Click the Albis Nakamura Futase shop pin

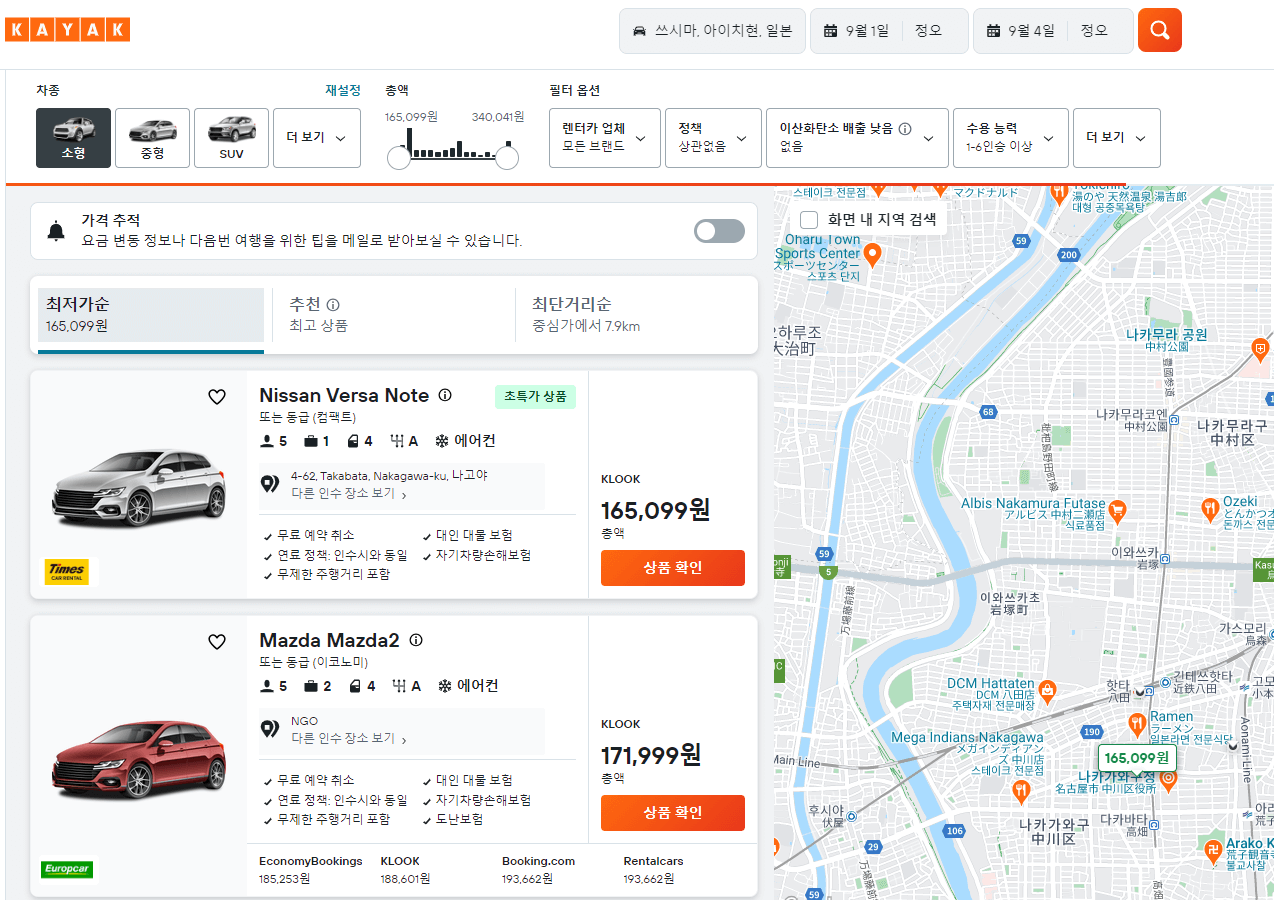pyautogui.click(x=1118, y=511)
